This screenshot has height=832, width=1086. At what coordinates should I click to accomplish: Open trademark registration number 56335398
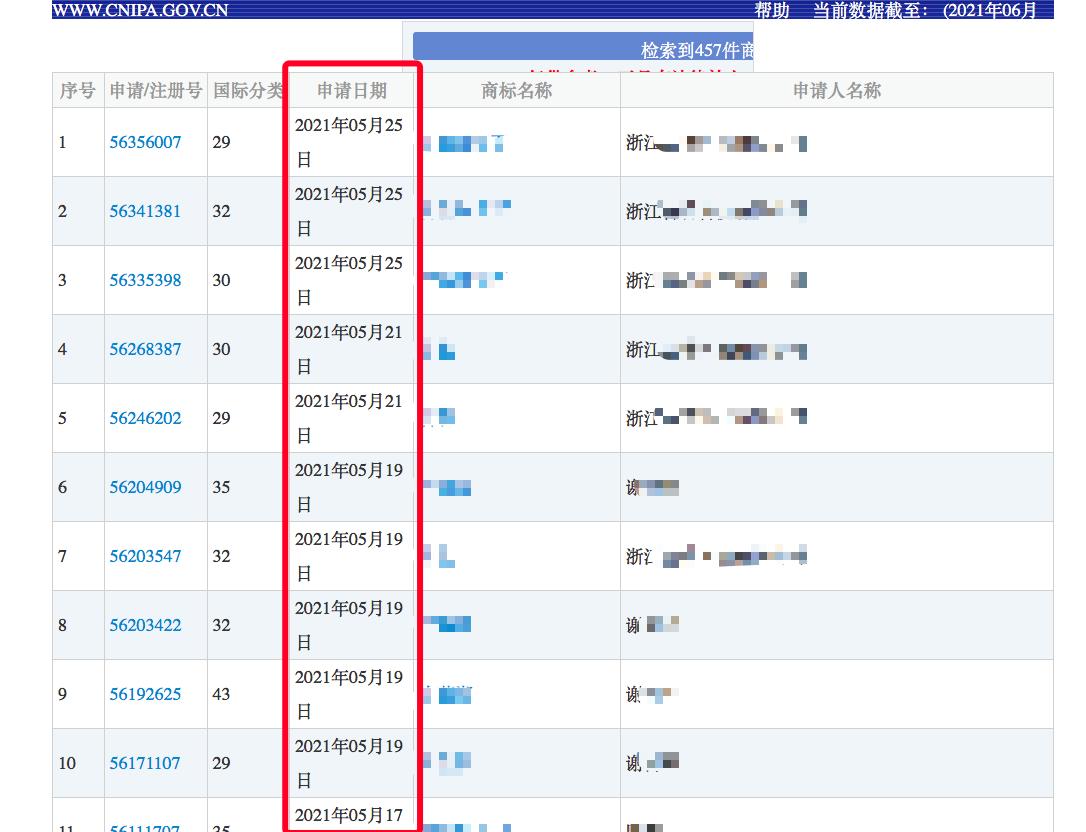click(145, 280)
